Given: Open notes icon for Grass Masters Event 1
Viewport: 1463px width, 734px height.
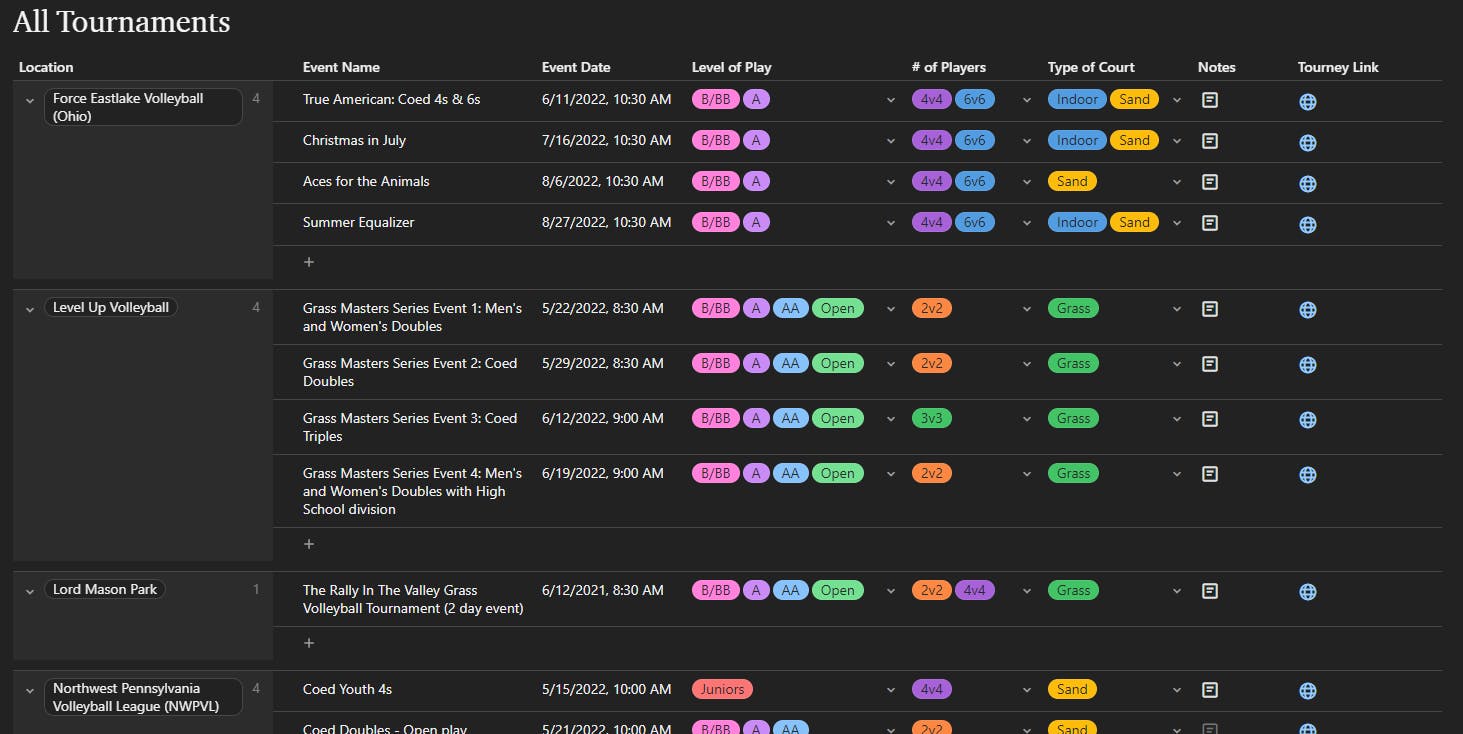Looking at the screenshot, I should point(1209,309).
